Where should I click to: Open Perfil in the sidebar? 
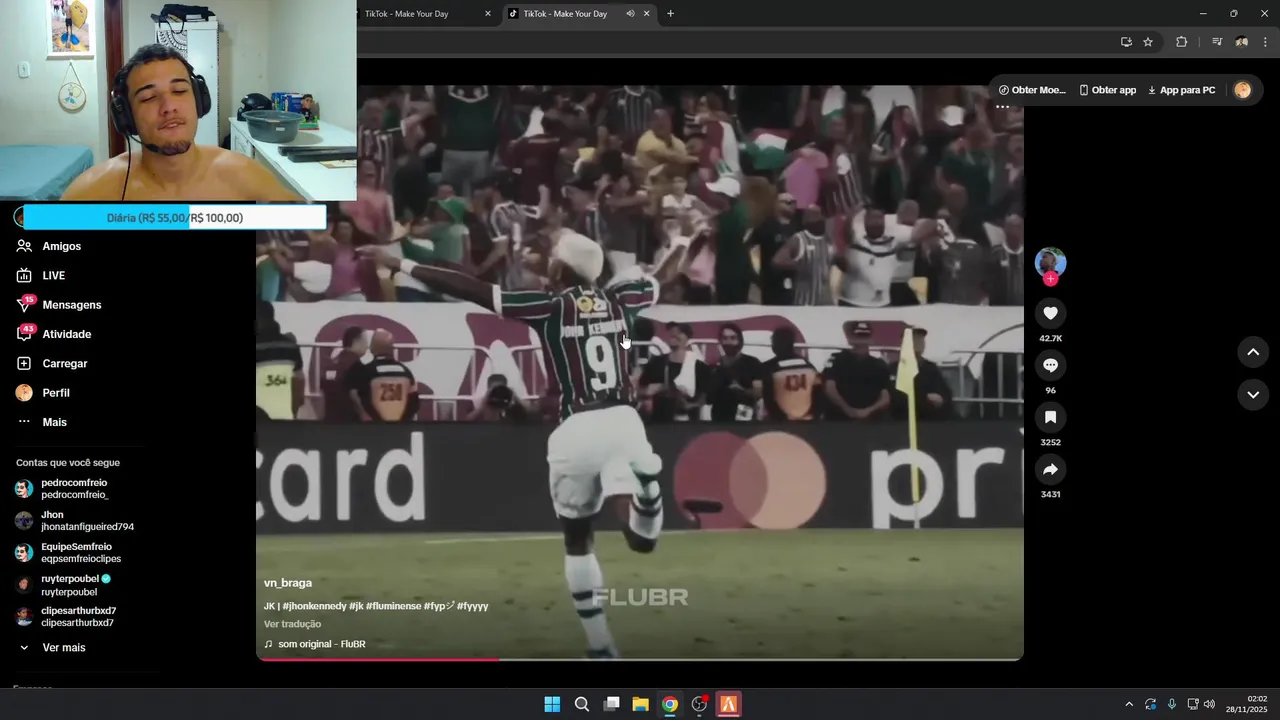point(56,393)
